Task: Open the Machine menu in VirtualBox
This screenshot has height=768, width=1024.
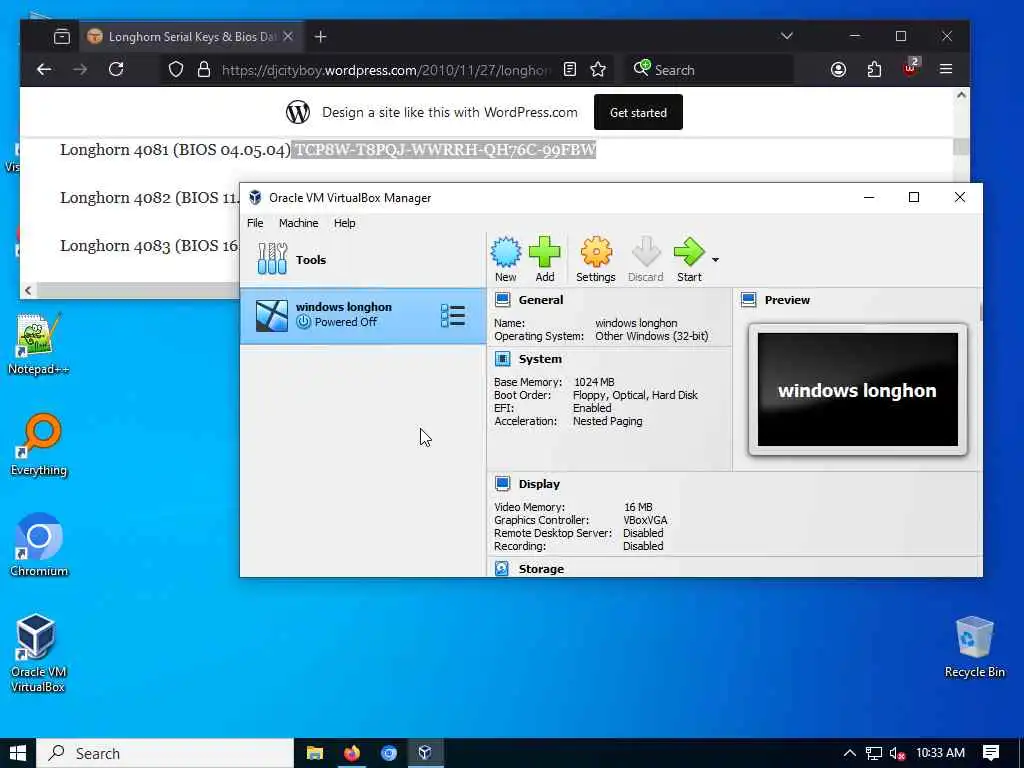Action: (x=298, y=223)
